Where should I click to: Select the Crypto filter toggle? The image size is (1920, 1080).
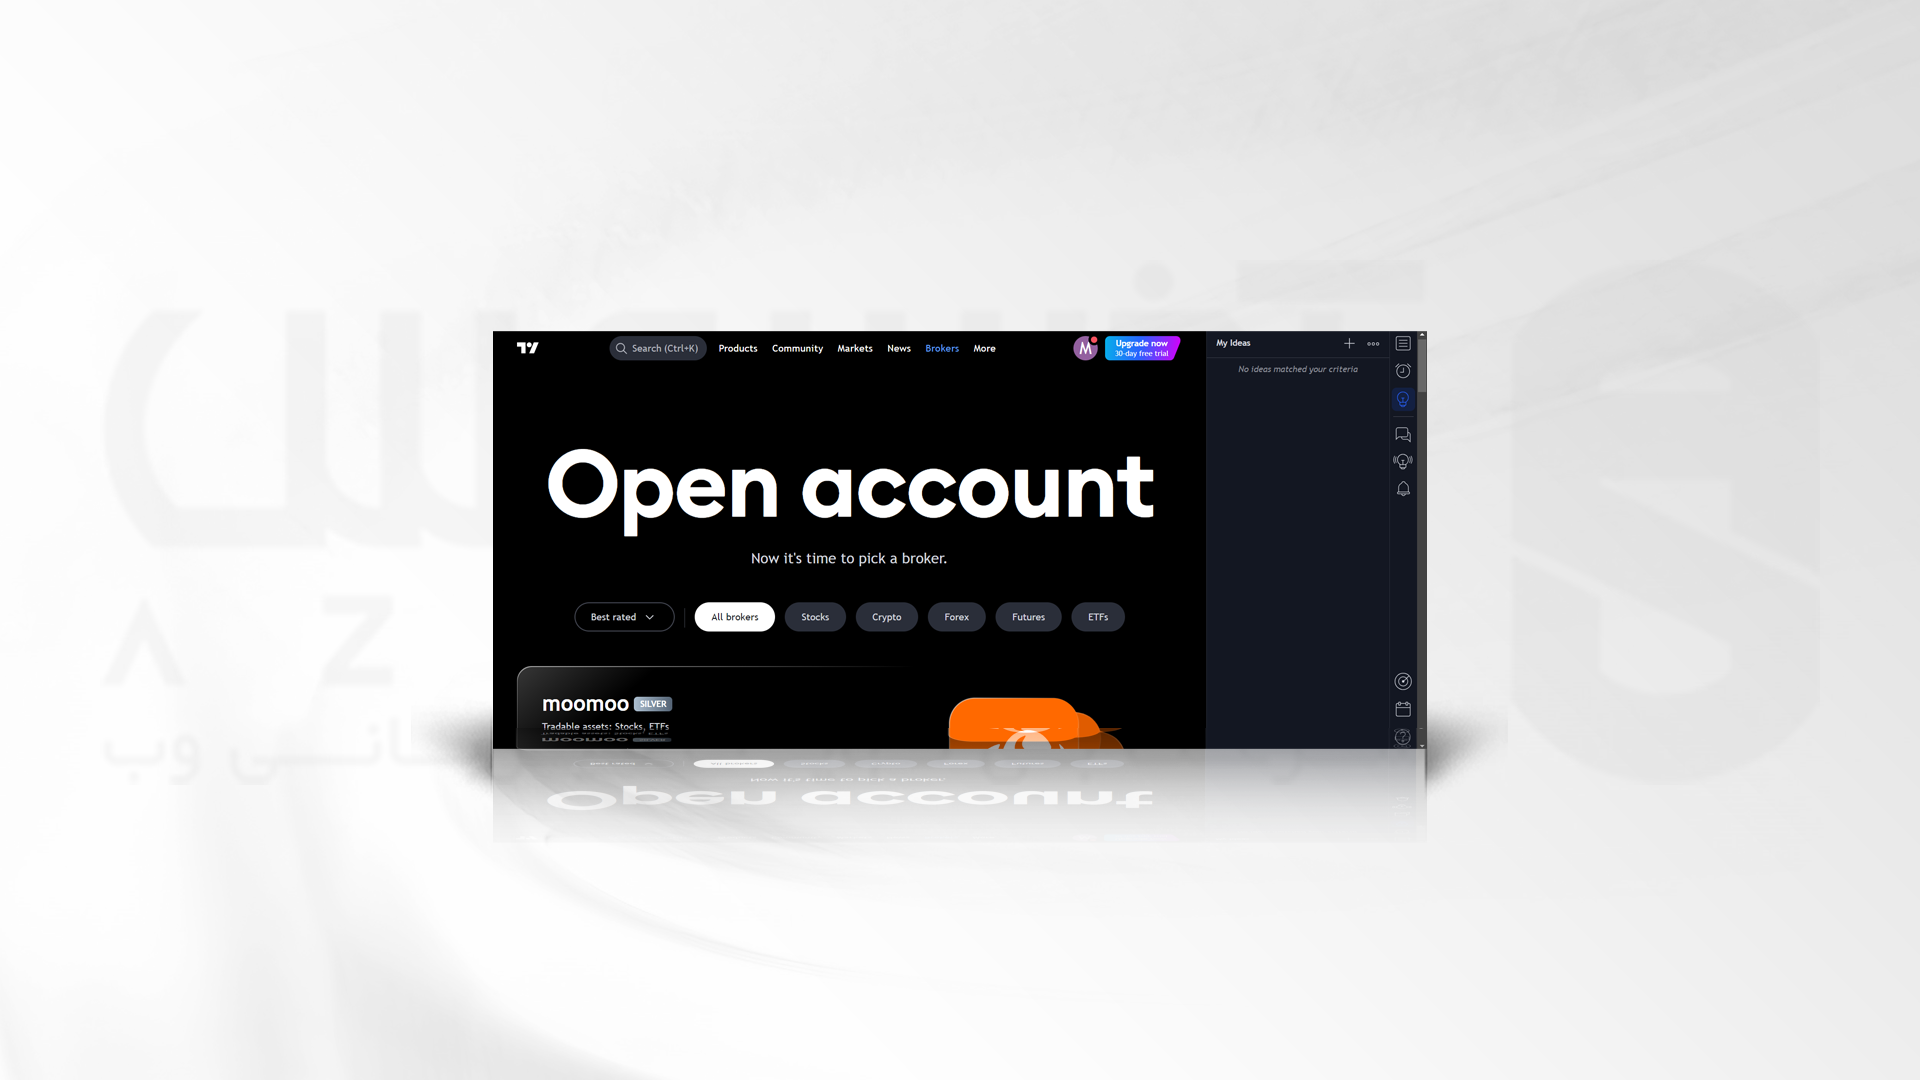coord(886,616)
